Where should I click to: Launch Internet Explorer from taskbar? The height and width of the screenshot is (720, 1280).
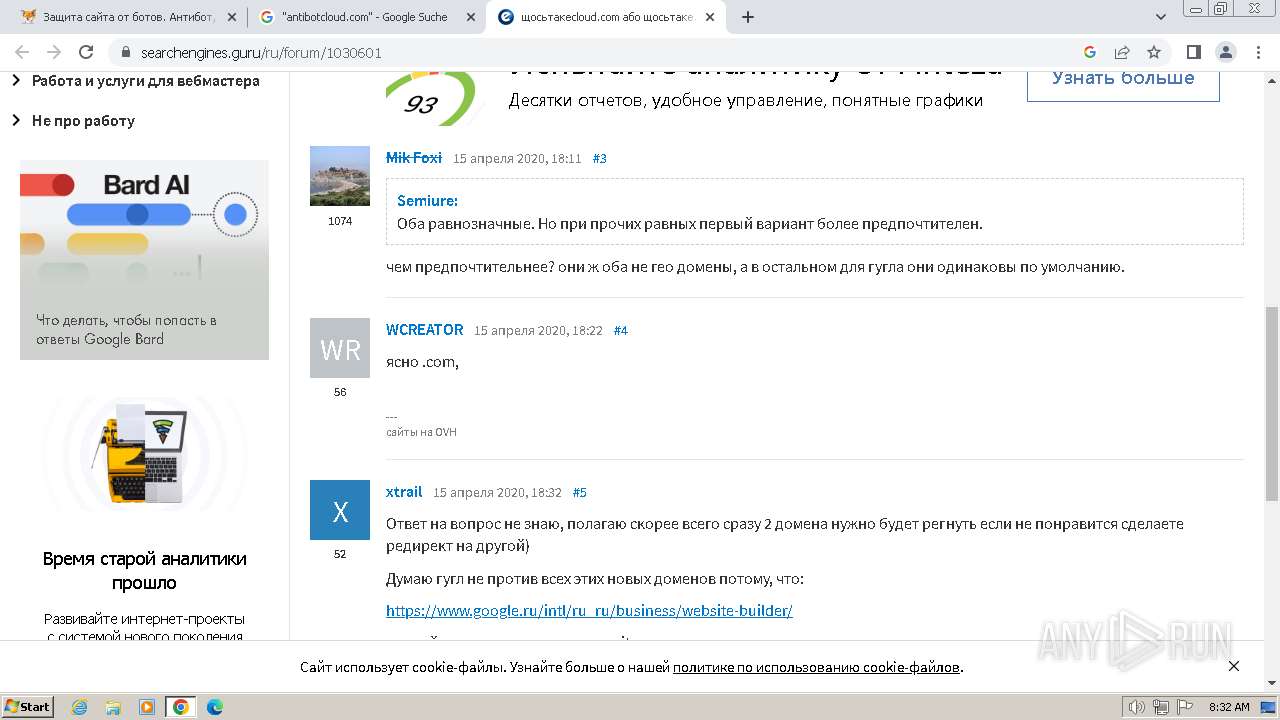point(79,707)
